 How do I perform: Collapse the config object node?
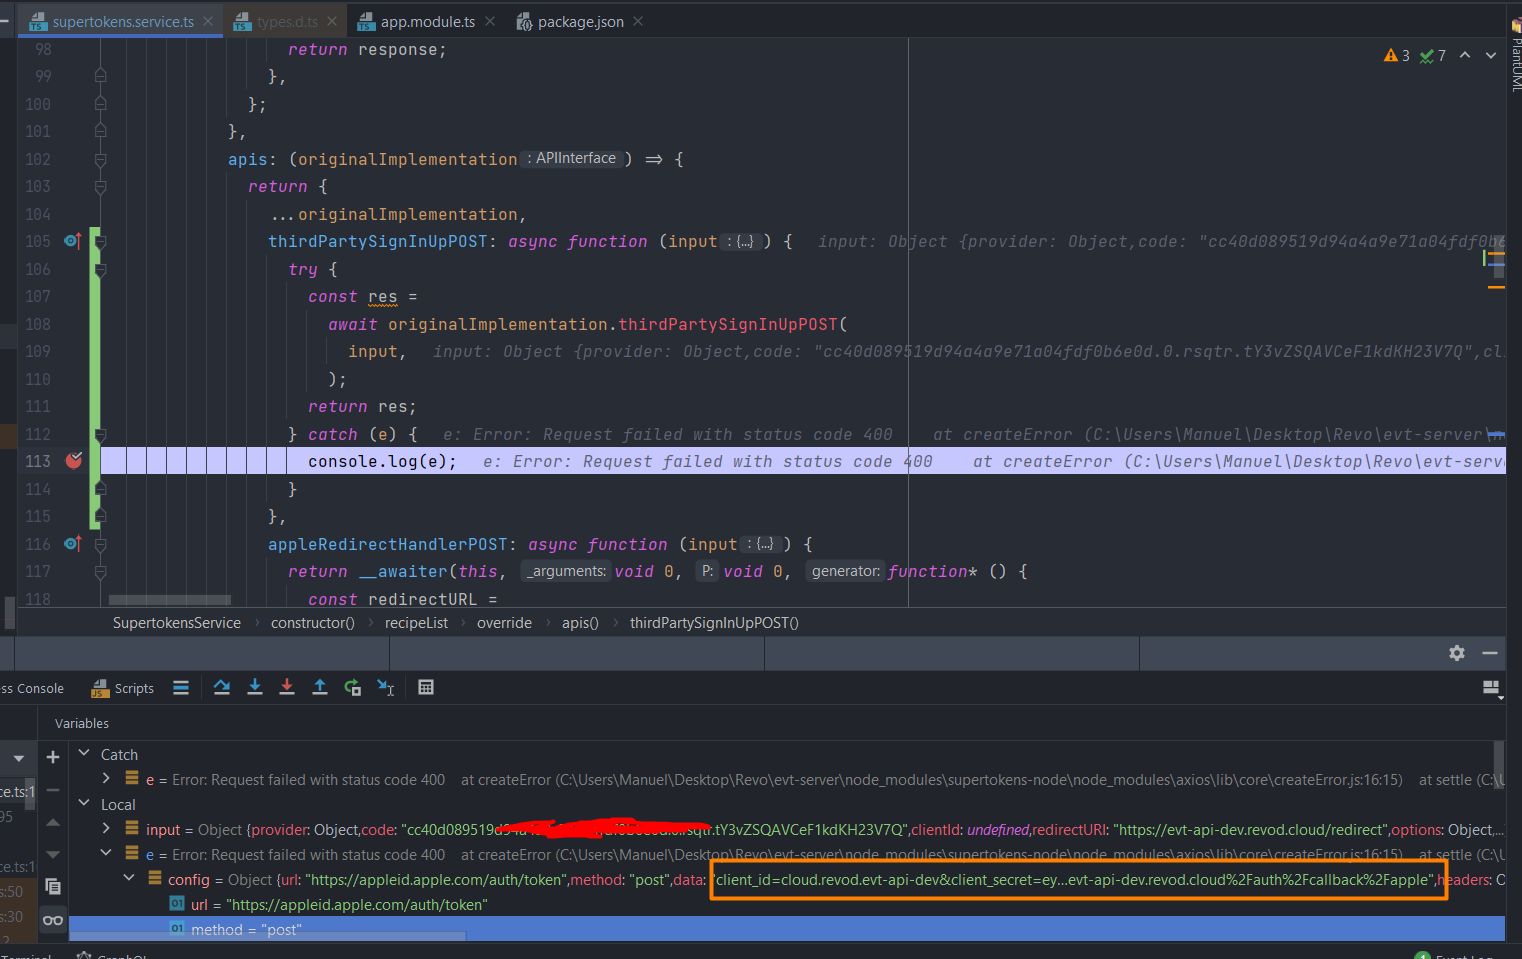pos(129,878)
